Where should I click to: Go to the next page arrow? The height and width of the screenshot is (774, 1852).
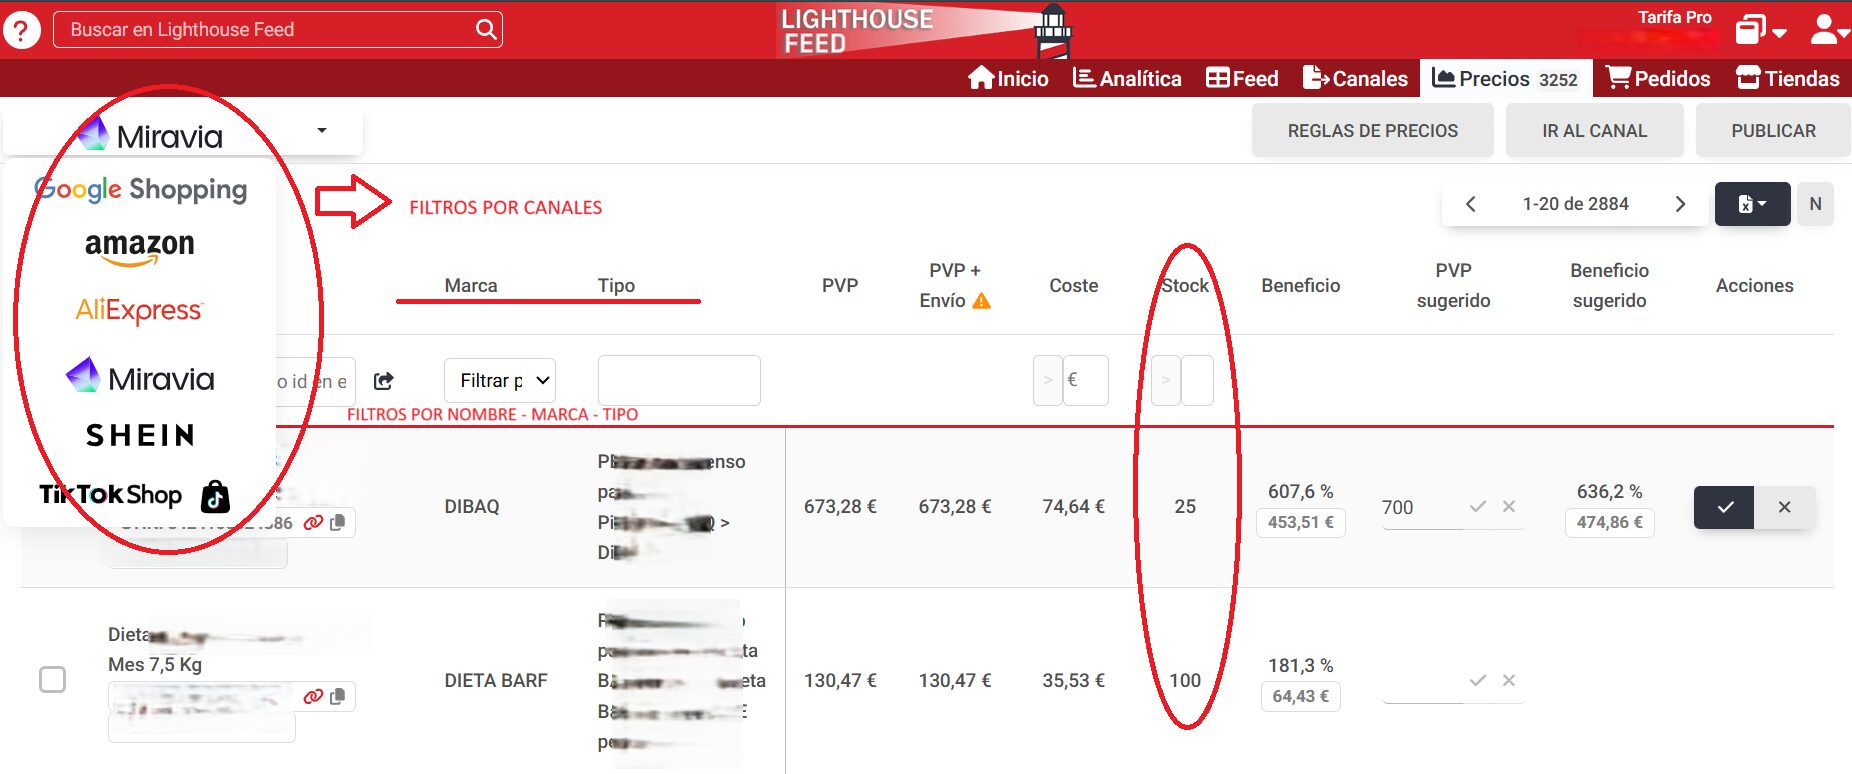[1680, 204]
